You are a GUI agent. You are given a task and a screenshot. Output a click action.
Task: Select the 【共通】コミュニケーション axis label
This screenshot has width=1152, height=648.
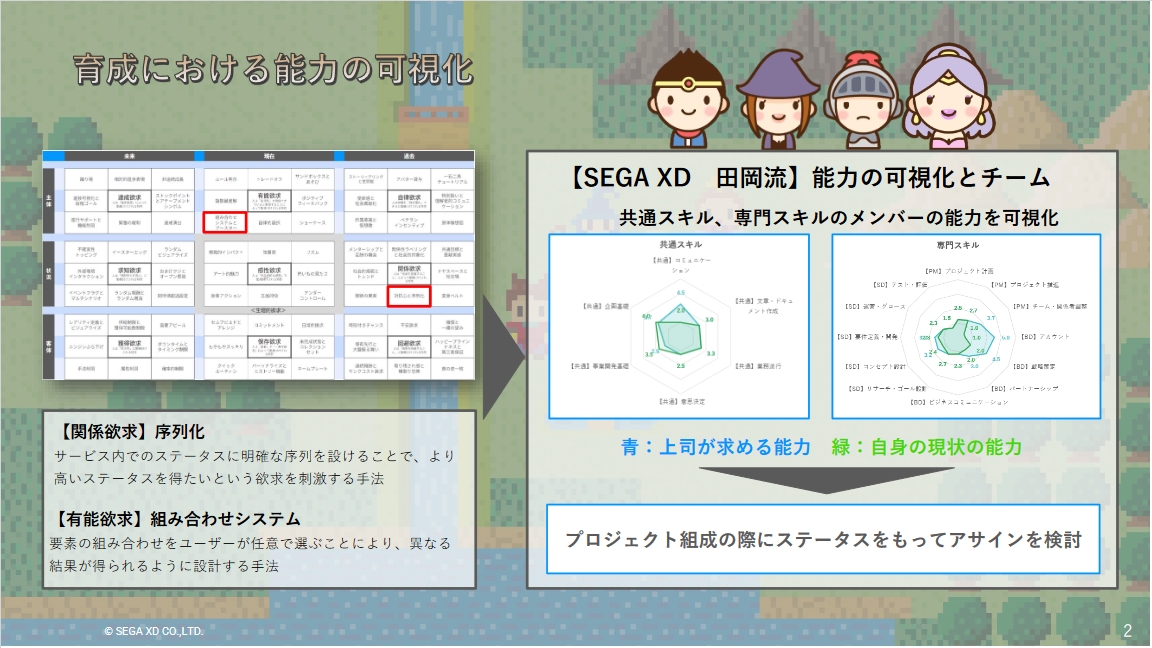coord(681,265)
